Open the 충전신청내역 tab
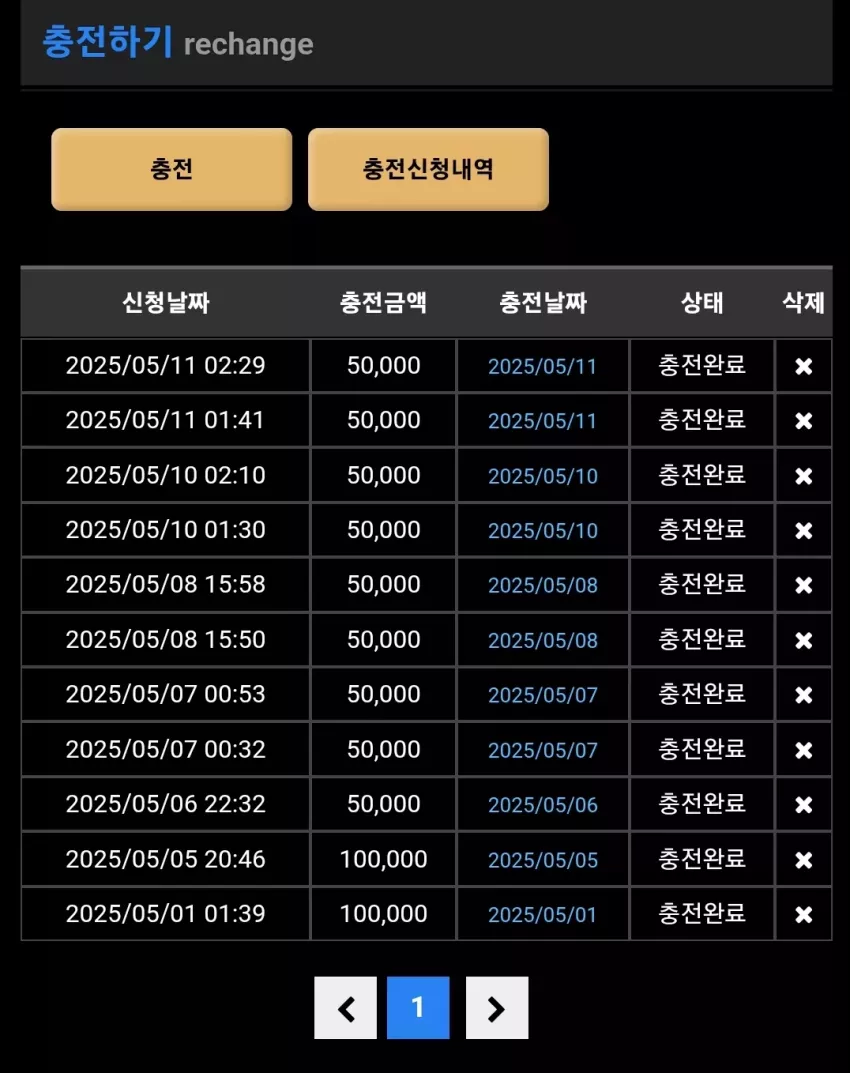 point(428,169)
